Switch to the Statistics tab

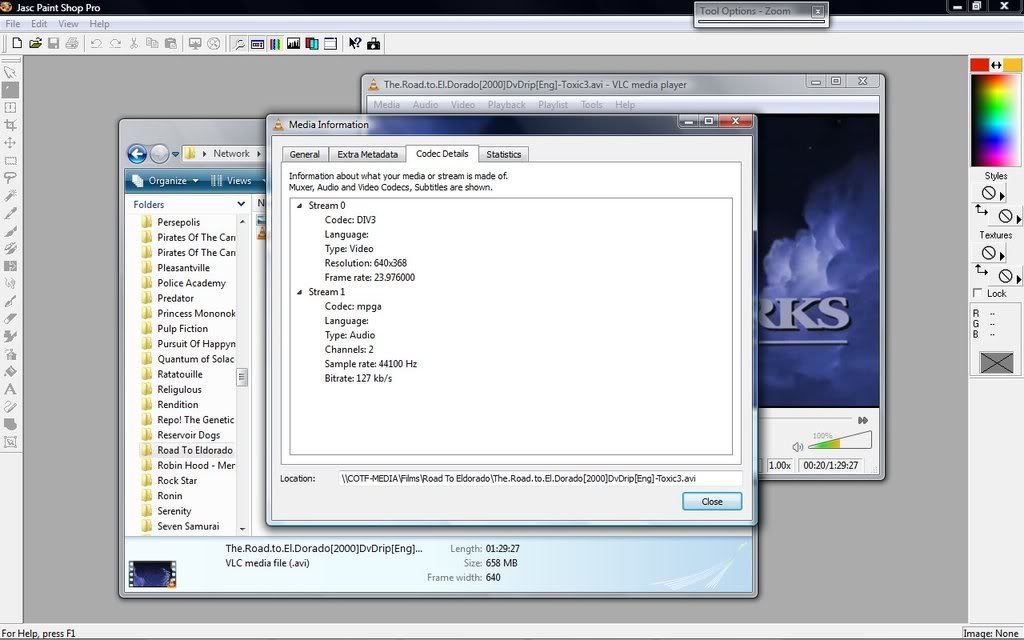pos(504,154)
